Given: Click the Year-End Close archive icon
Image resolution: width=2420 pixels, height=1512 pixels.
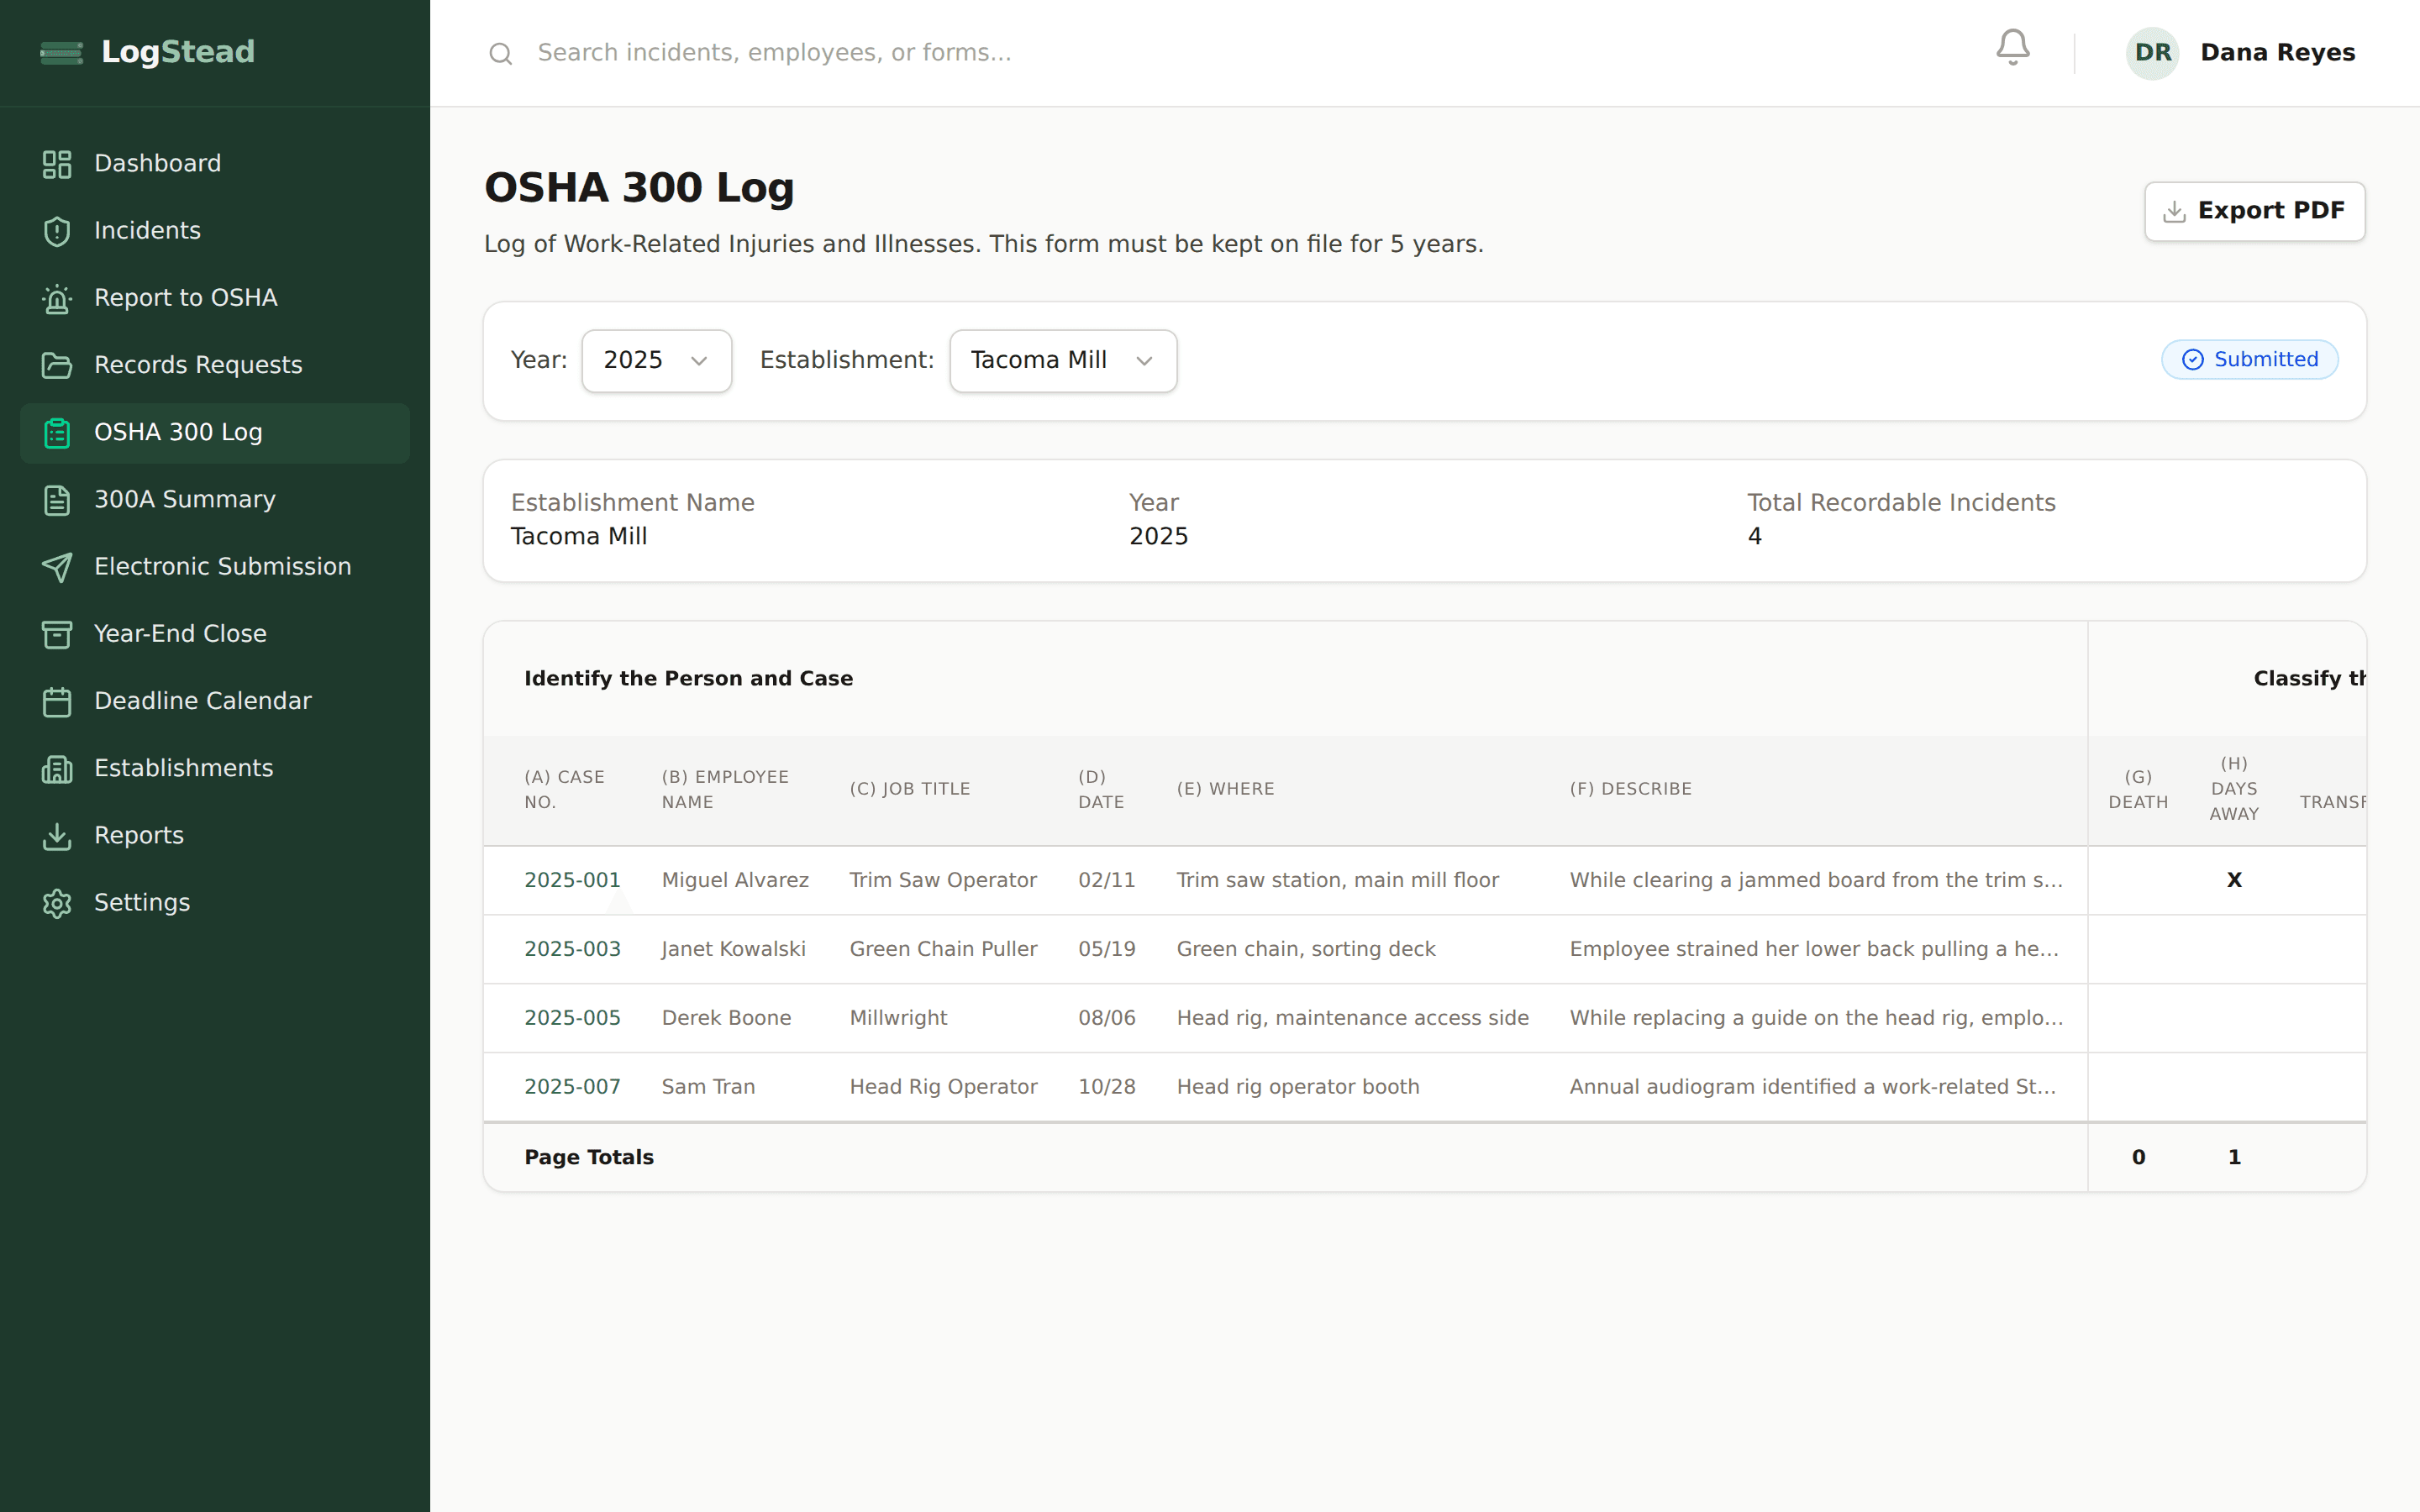Looking at the screenshot, I should click(57, 634).
